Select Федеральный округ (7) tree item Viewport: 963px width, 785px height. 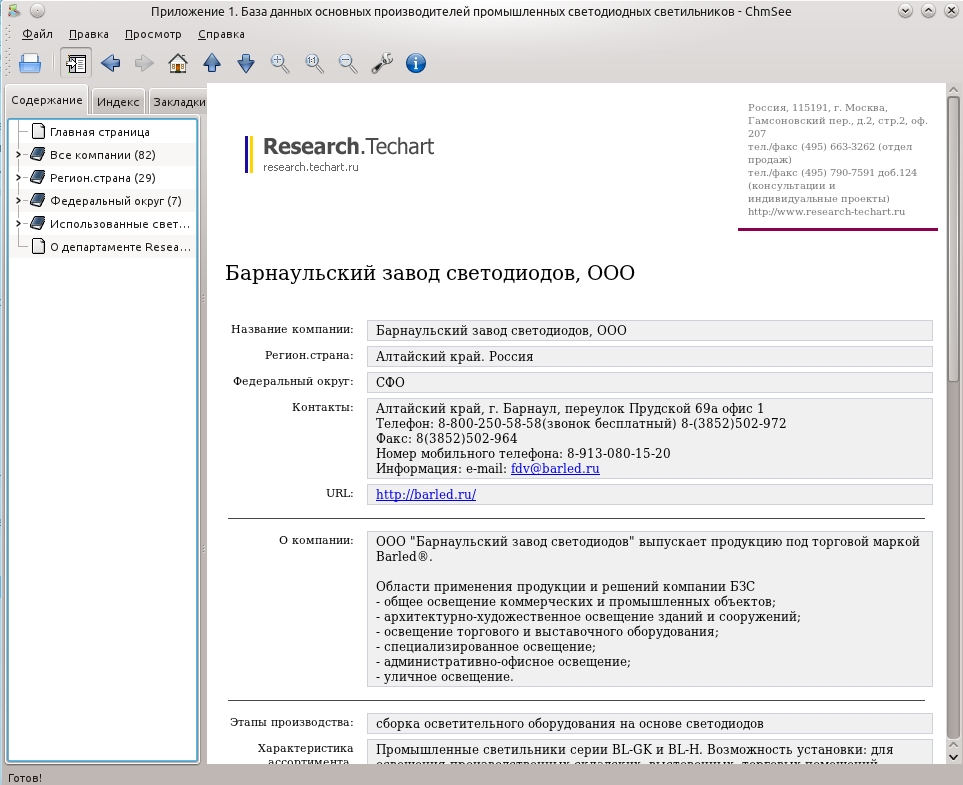115,201
